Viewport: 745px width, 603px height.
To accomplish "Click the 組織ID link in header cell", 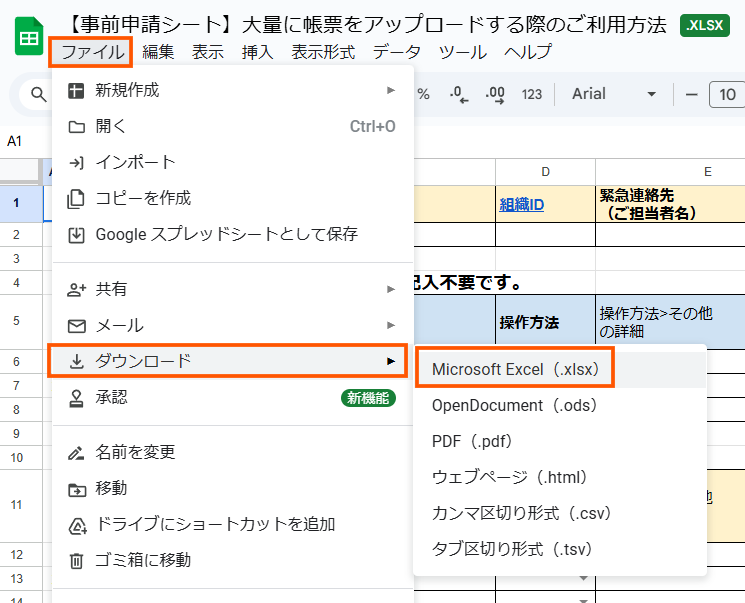I will click(521, 204).
